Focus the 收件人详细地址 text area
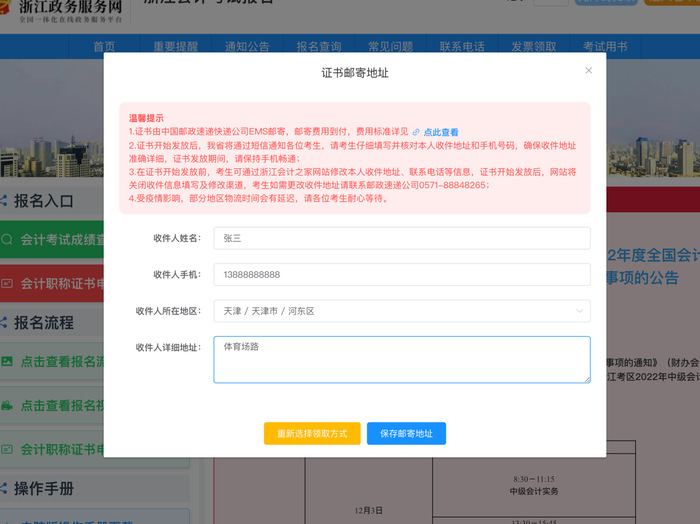Image resolution: width=700 pixels, height=524 pixels. click(400, 359)
